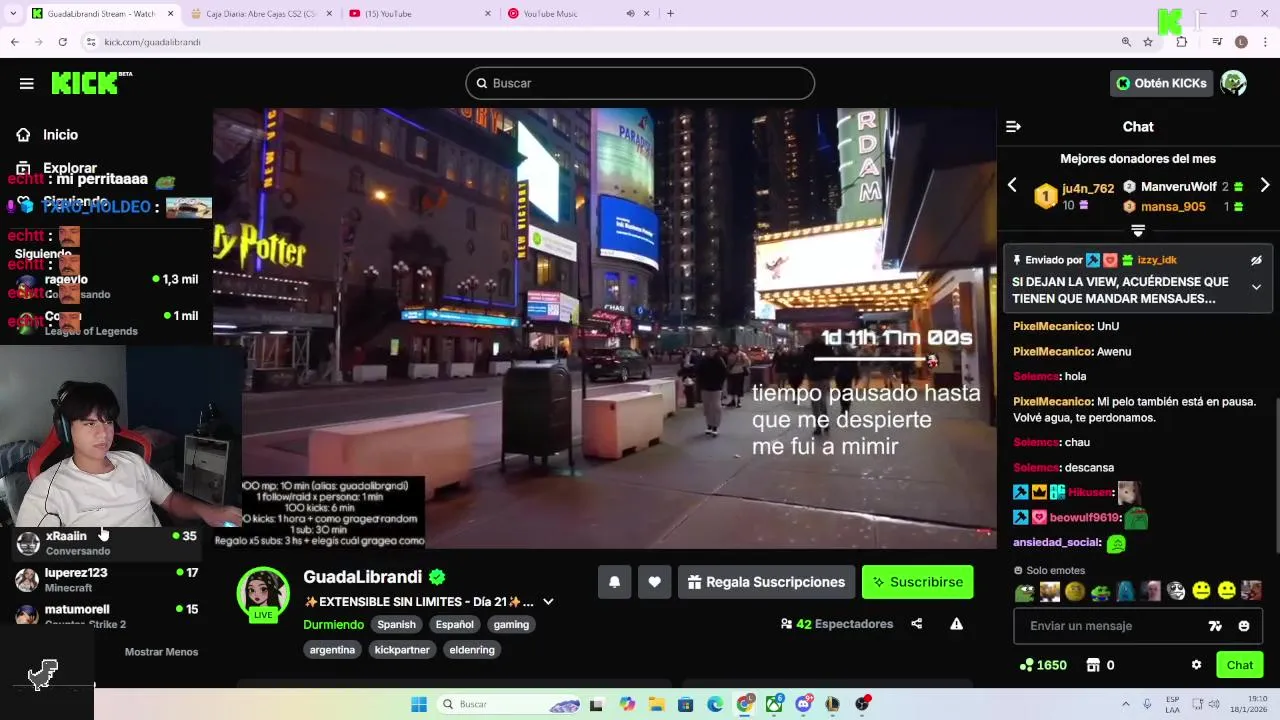Reload the page
Viewport: 1280px width, 720px height.
(62, 42)
